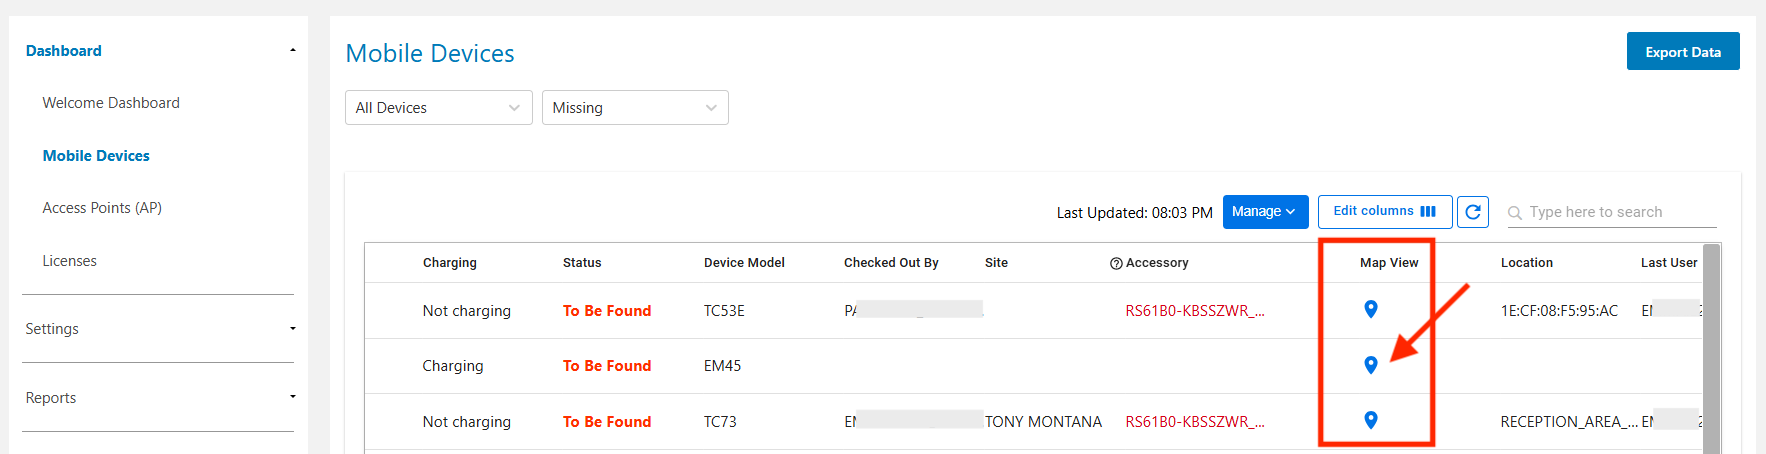Collapse the Dashboard sidebar section
The height and width of the screenshot is (454, 1766).
coord(292,51)
